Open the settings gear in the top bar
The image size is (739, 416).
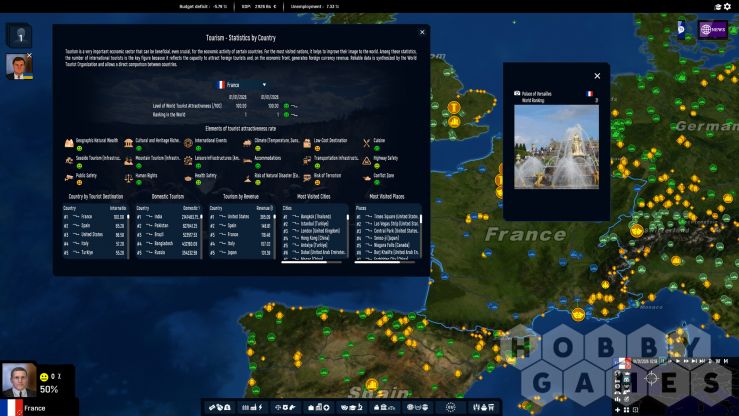pyautogui.click(x=727, y=6)
